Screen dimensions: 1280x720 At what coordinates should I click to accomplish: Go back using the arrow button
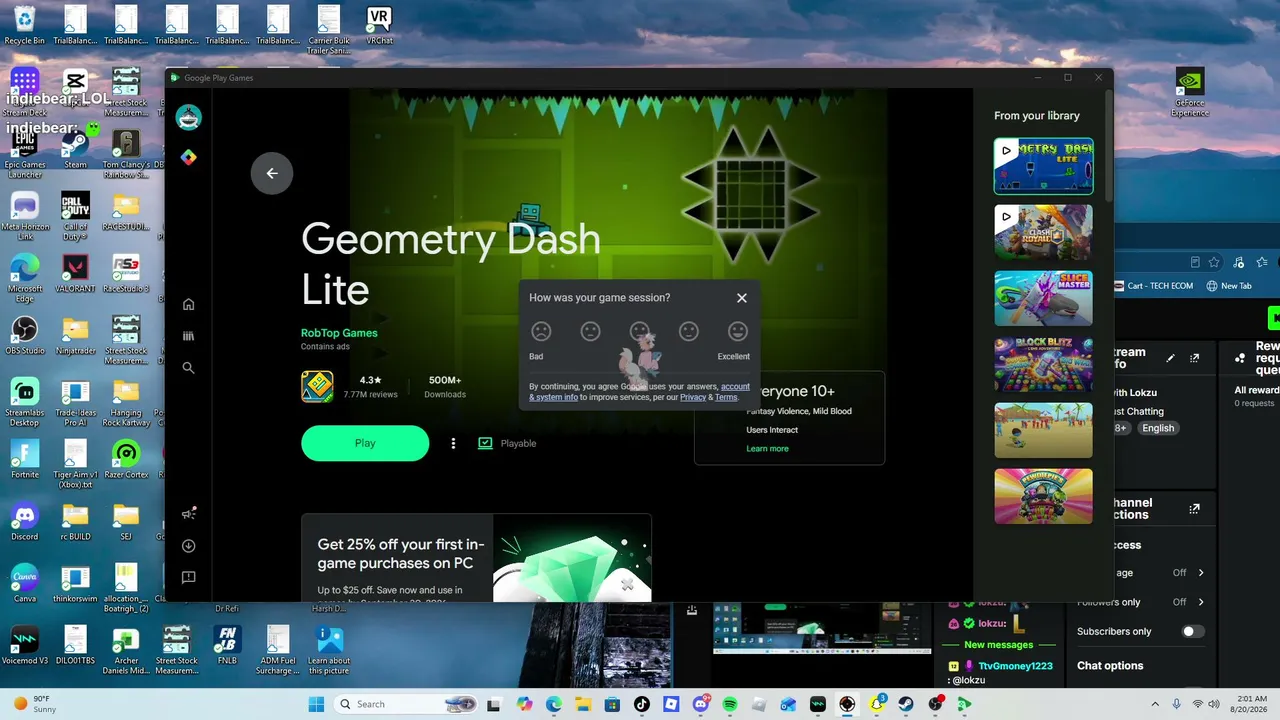point(271,173)
